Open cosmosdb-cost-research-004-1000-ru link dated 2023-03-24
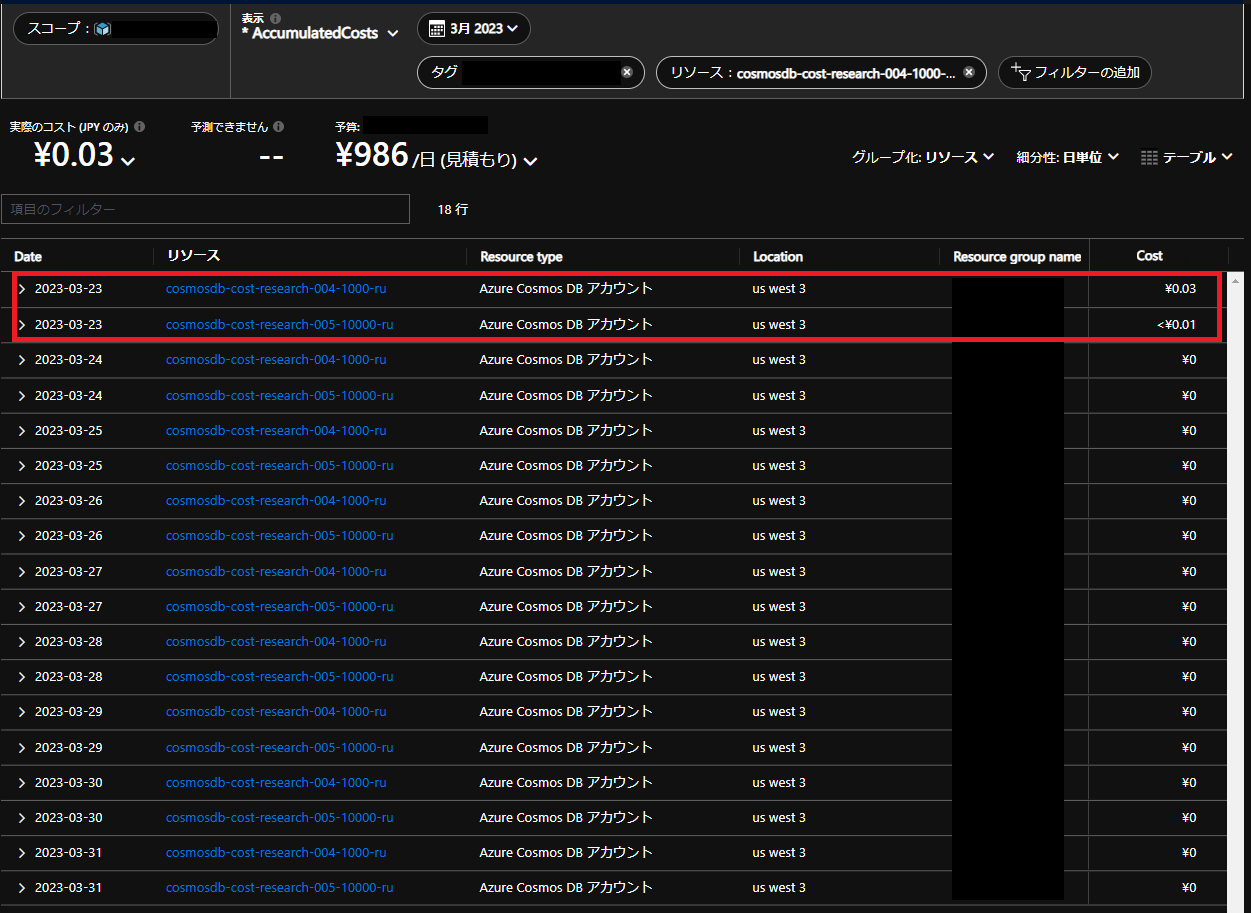 (x=276, y=360)
